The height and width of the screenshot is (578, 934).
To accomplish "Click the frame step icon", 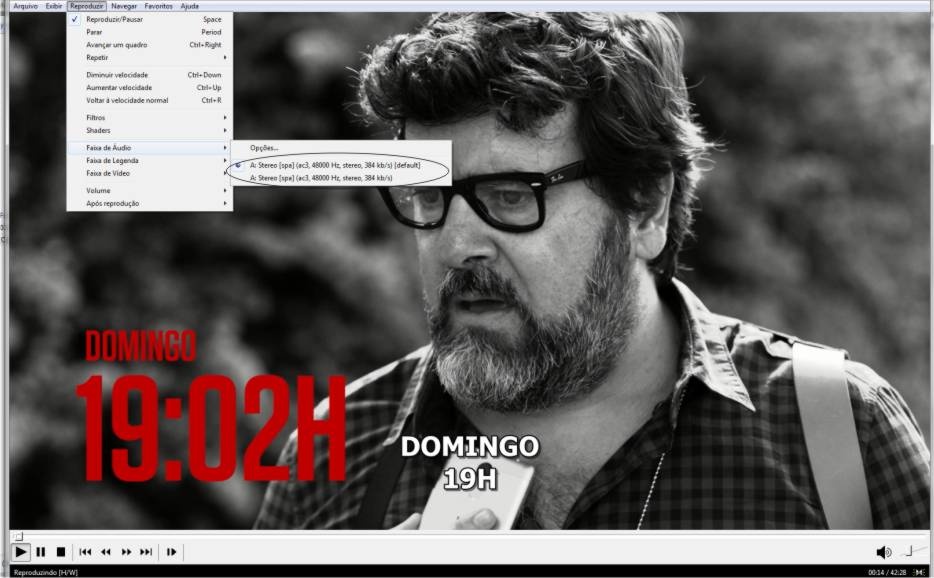I will coord(172,552).
